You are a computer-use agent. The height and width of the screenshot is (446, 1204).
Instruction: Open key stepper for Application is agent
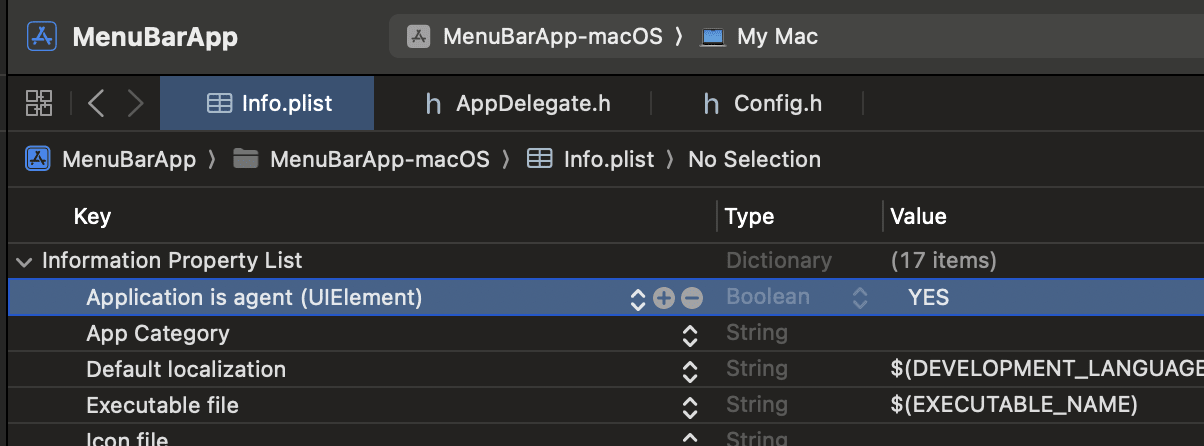pos(637,298)
